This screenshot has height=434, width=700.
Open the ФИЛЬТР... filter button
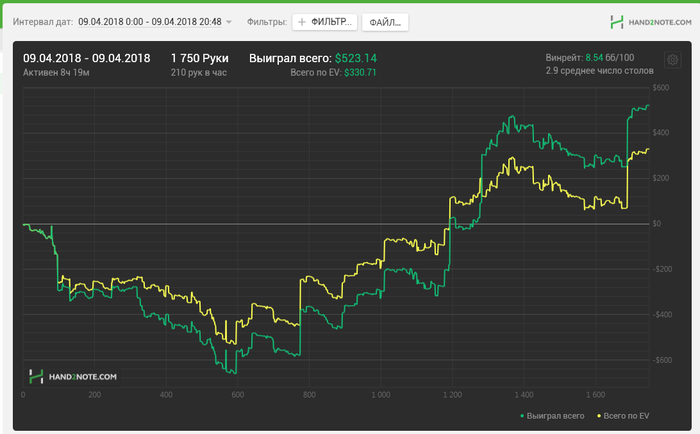coord(325,22)
